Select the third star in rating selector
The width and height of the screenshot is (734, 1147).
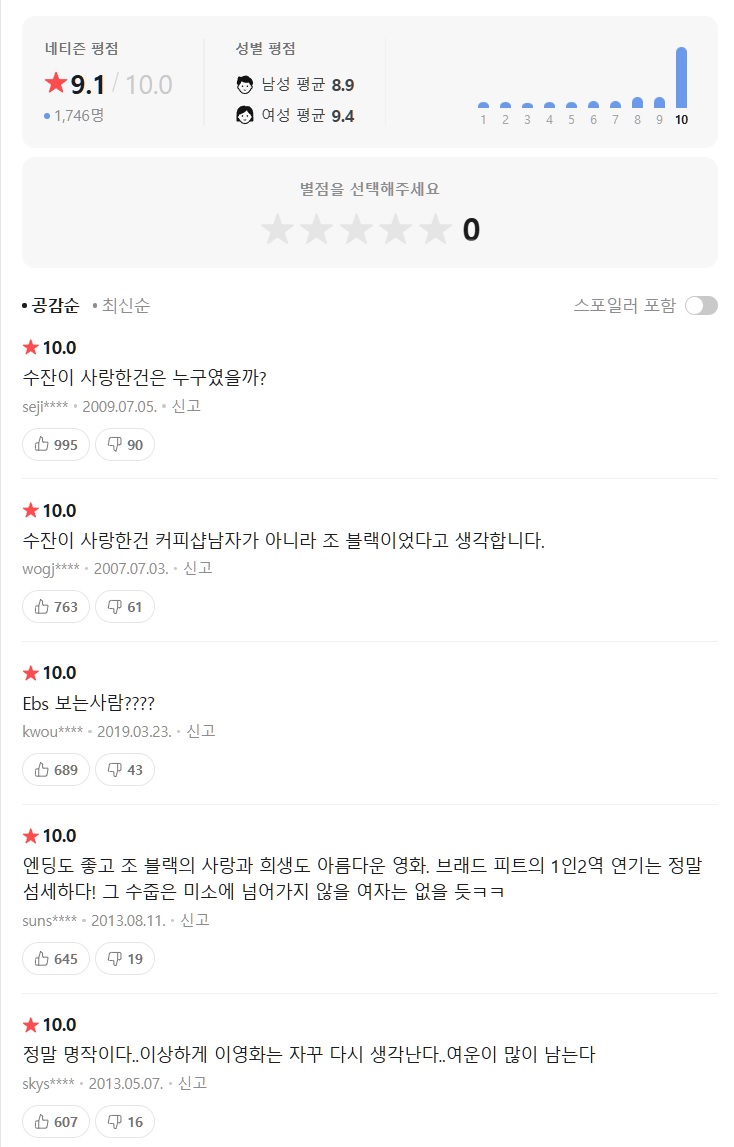click(356, 230)
